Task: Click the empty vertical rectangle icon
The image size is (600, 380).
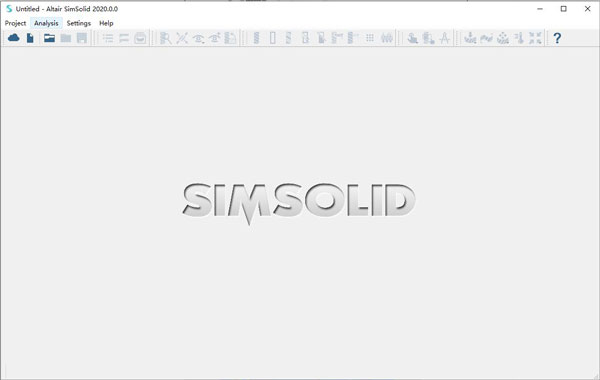Action: [272, 38]
